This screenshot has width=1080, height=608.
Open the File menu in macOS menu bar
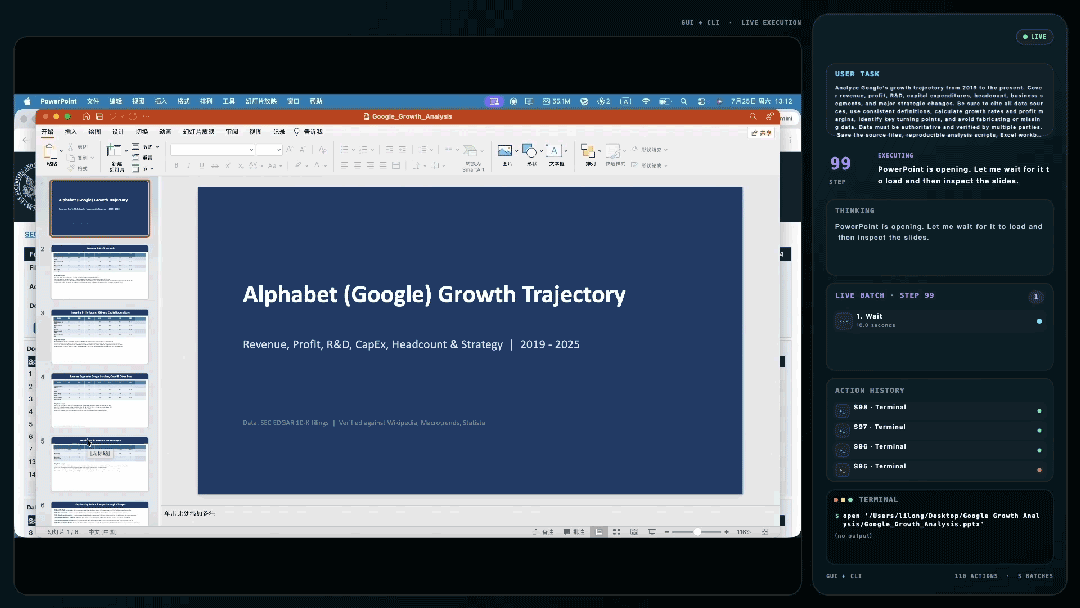[93, 101]
